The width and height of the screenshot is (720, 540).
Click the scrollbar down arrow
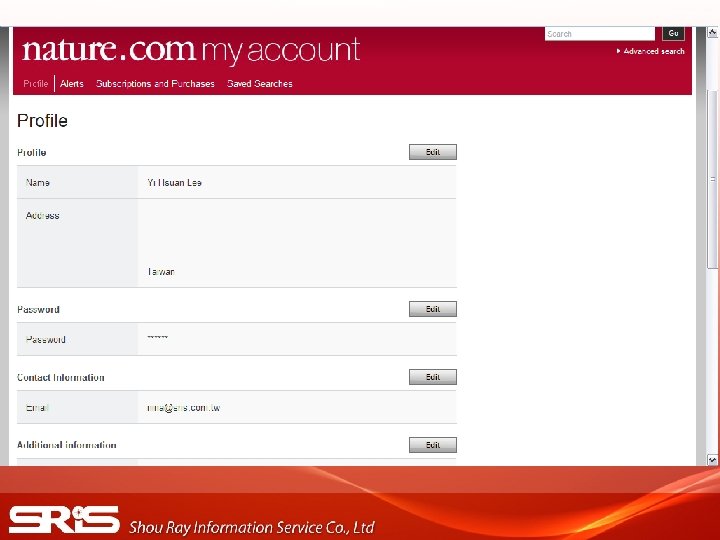pyautogui.click(x=713, y=460)
